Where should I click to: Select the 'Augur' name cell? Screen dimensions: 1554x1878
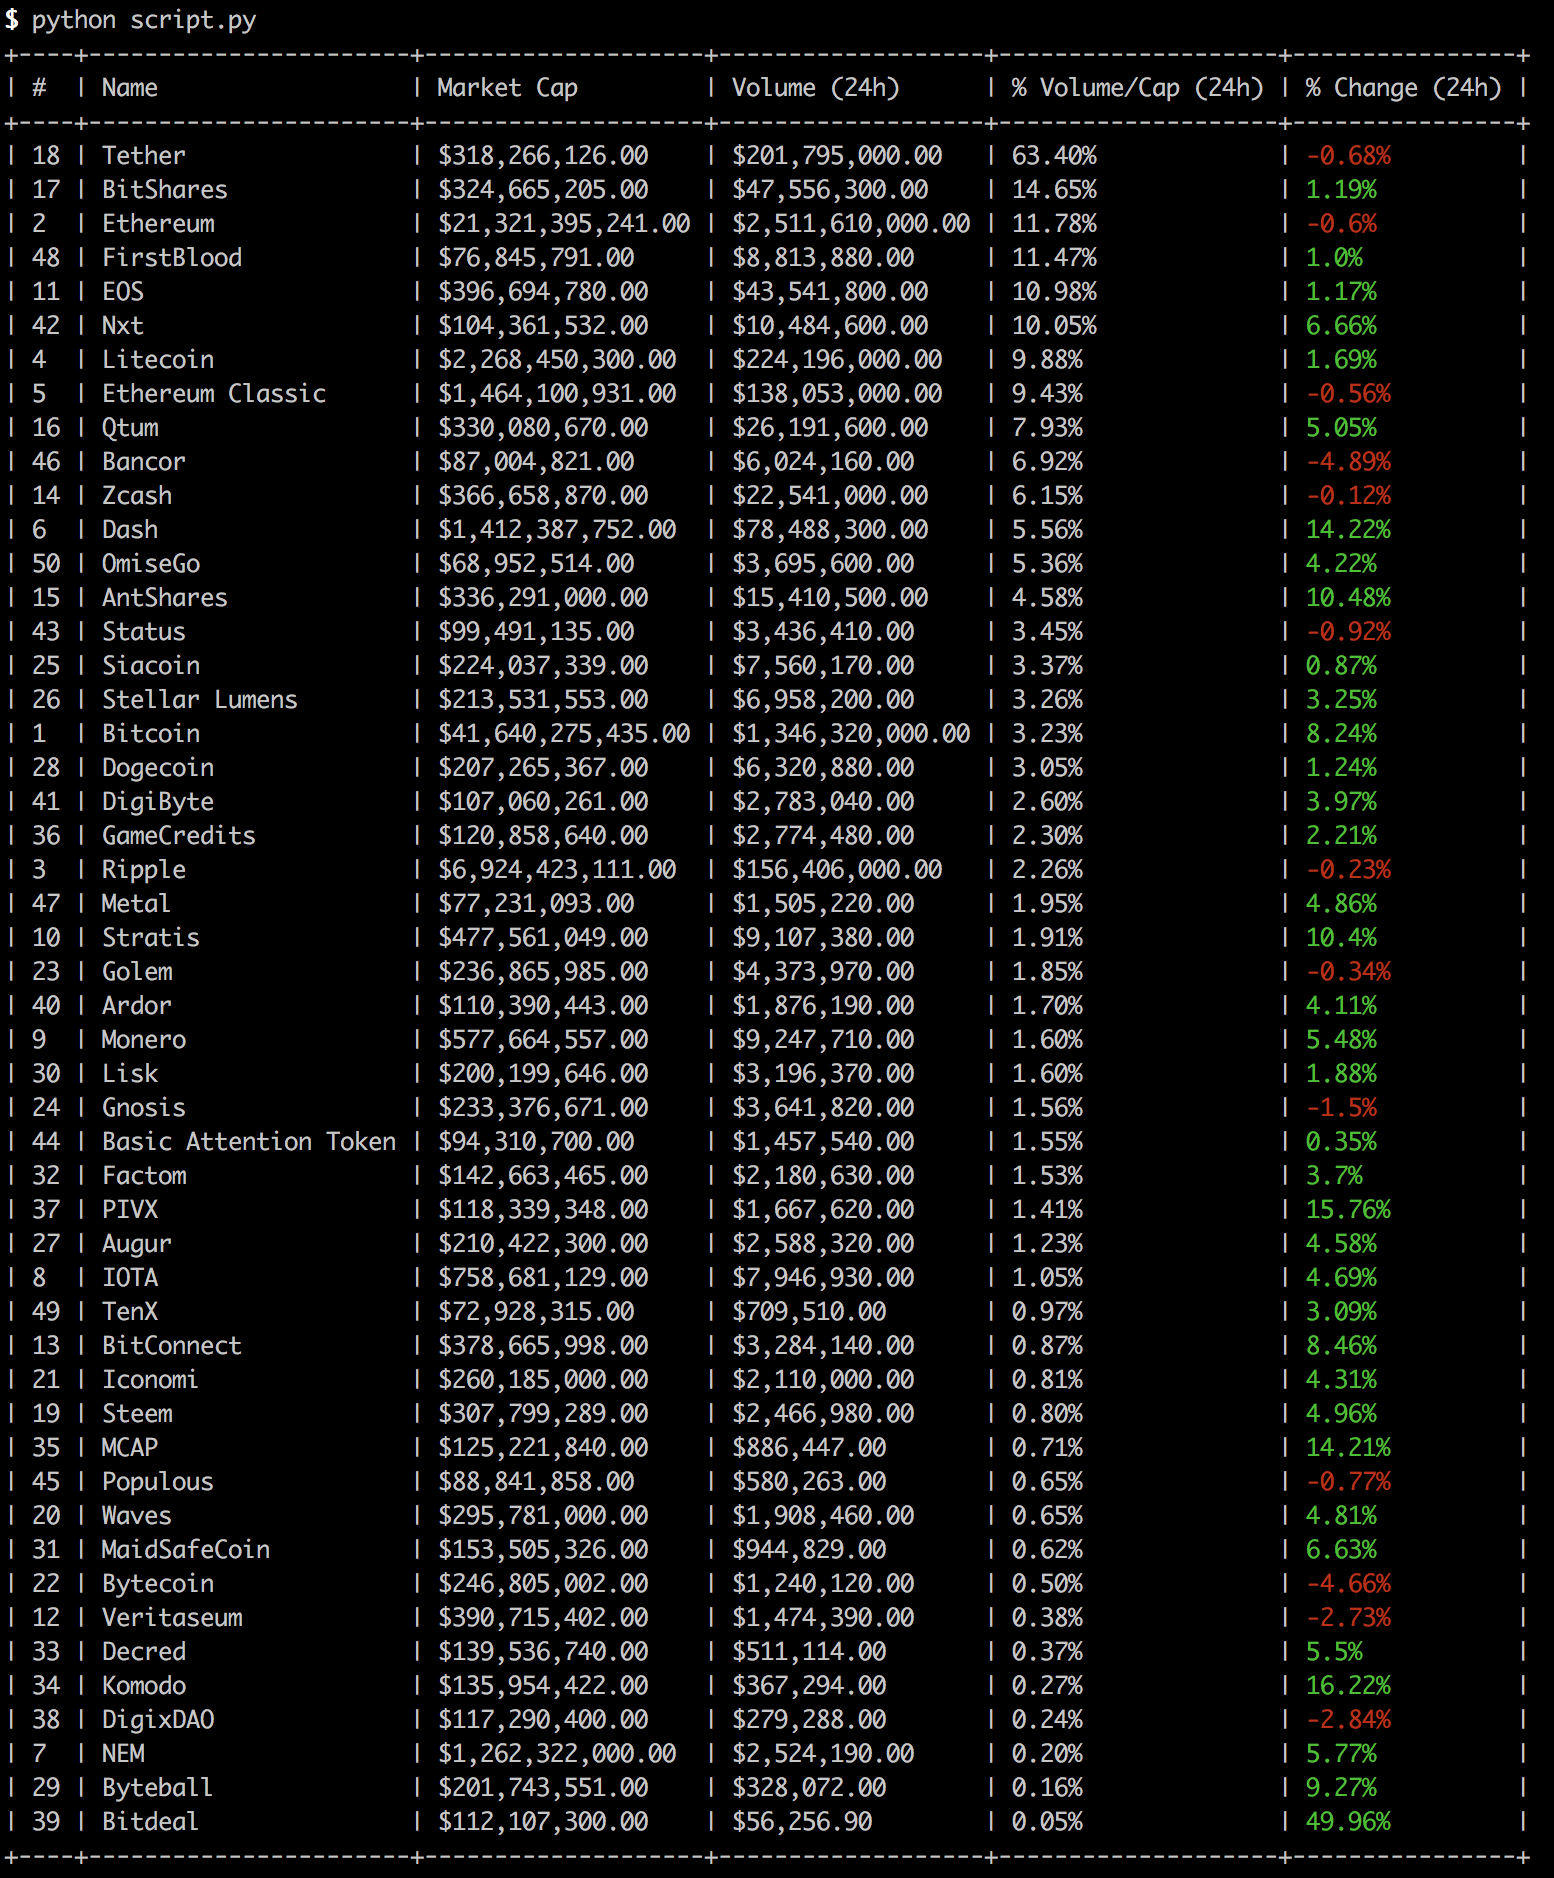point(137,1244)
